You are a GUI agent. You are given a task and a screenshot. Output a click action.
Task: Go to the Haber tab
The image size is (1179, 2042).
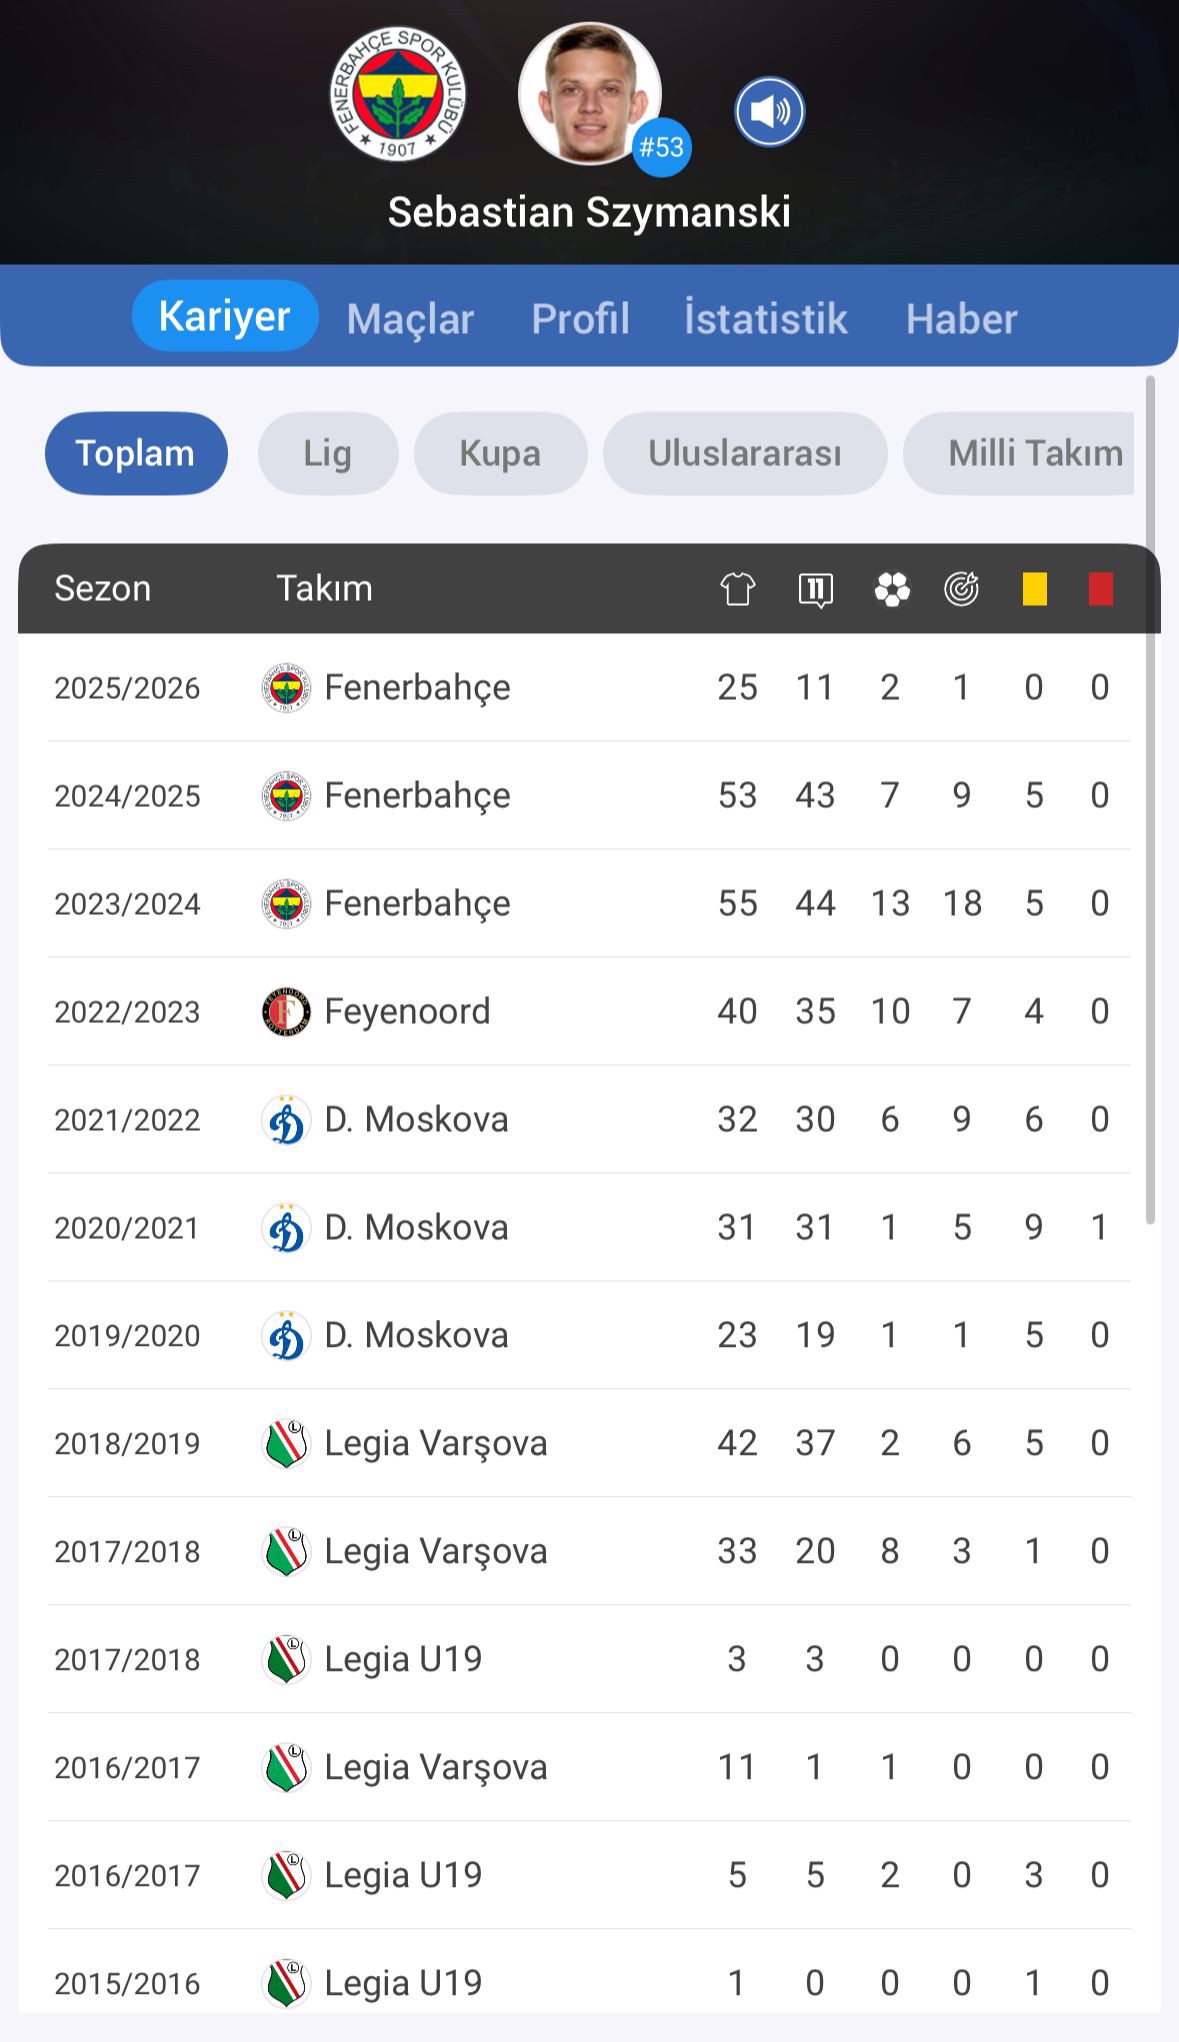[961, 319]
